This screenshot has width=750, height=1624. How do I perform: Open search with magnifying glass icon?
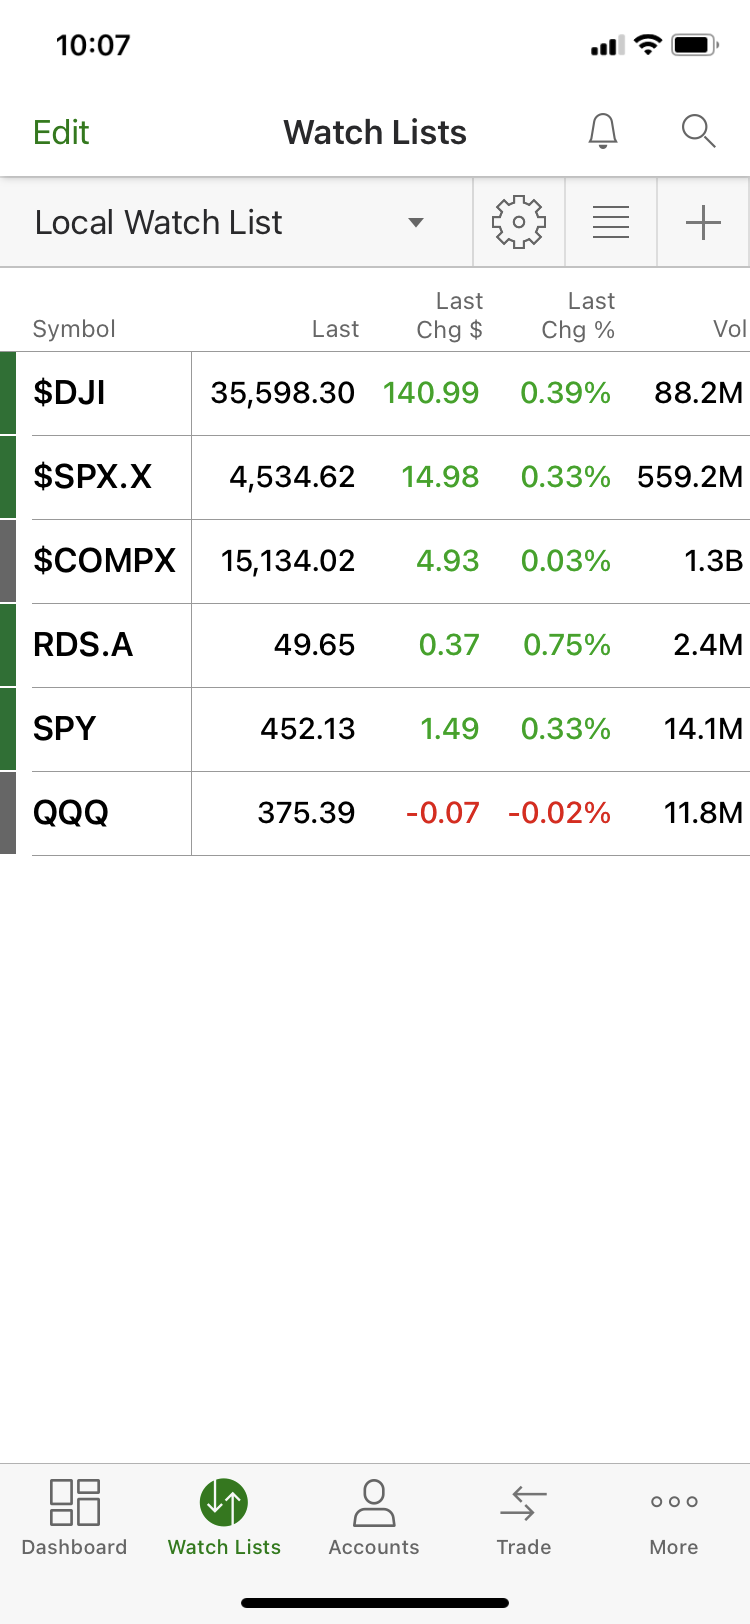tap(697, 131)
